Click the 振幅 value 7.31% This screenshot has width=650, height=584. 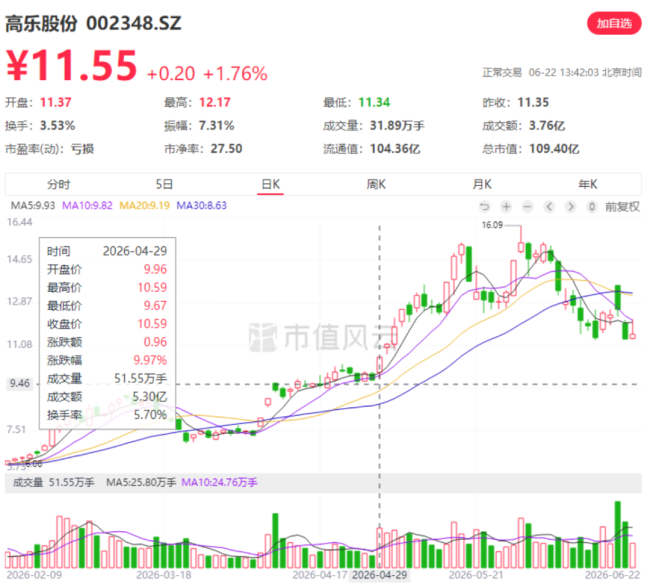(x=216, y=126)
